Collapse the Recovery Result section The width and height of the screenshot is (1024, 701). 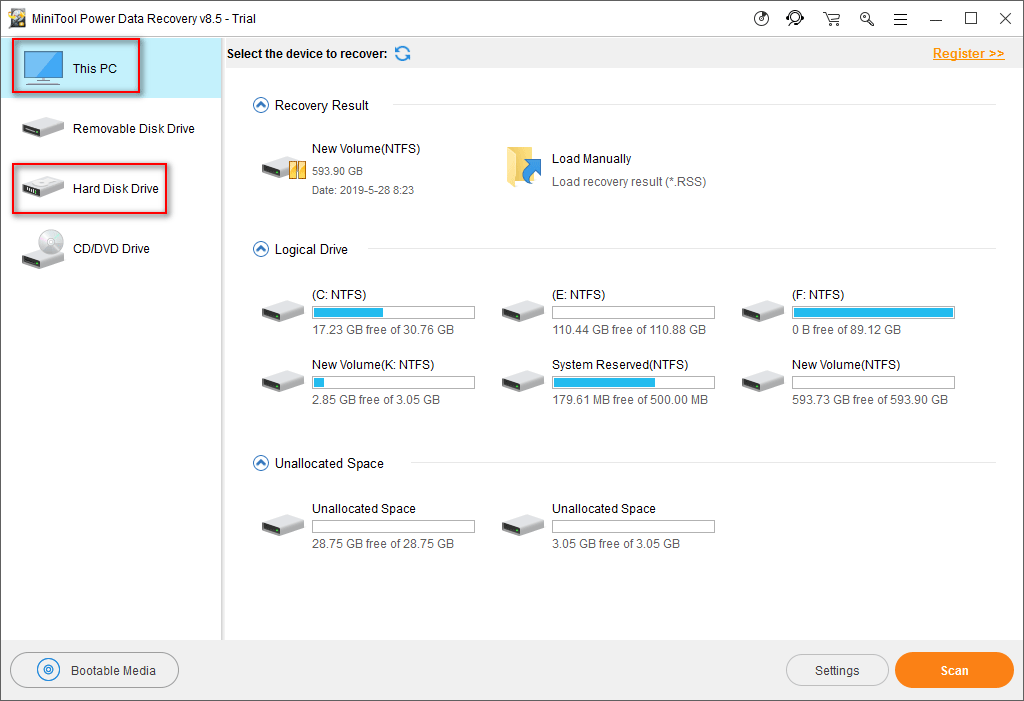coord(261,105)
